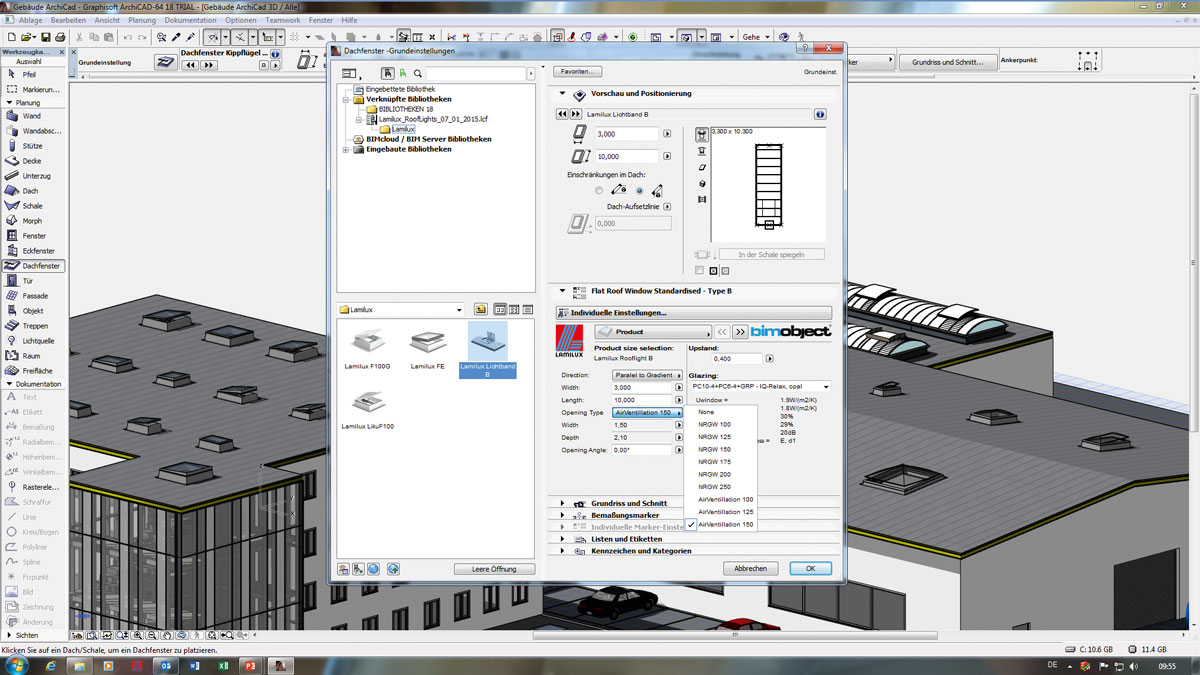
Task: Open PowerPoint from the Windows taskbar
Action: tap(251, 665)
